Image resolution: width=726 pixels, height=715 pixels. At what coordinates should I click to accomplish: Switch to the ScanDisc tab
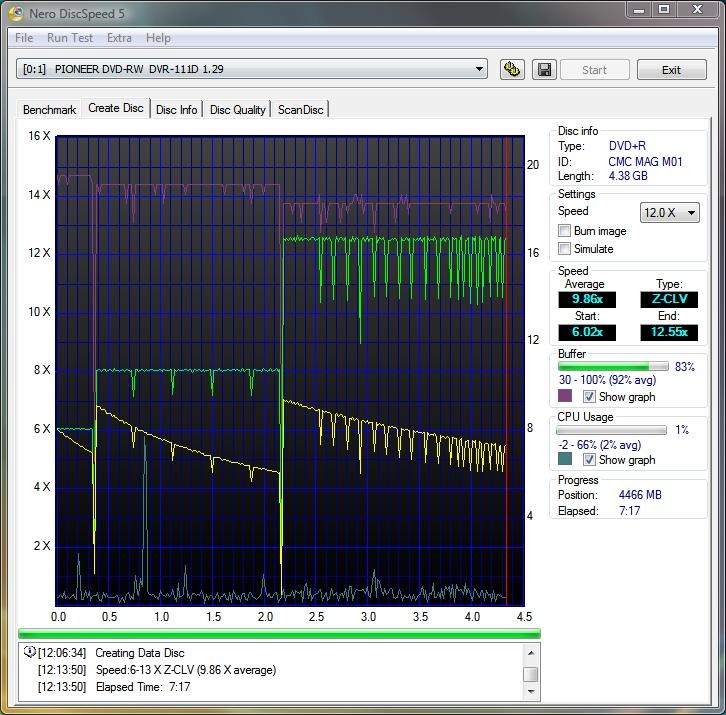pos(300,109)
